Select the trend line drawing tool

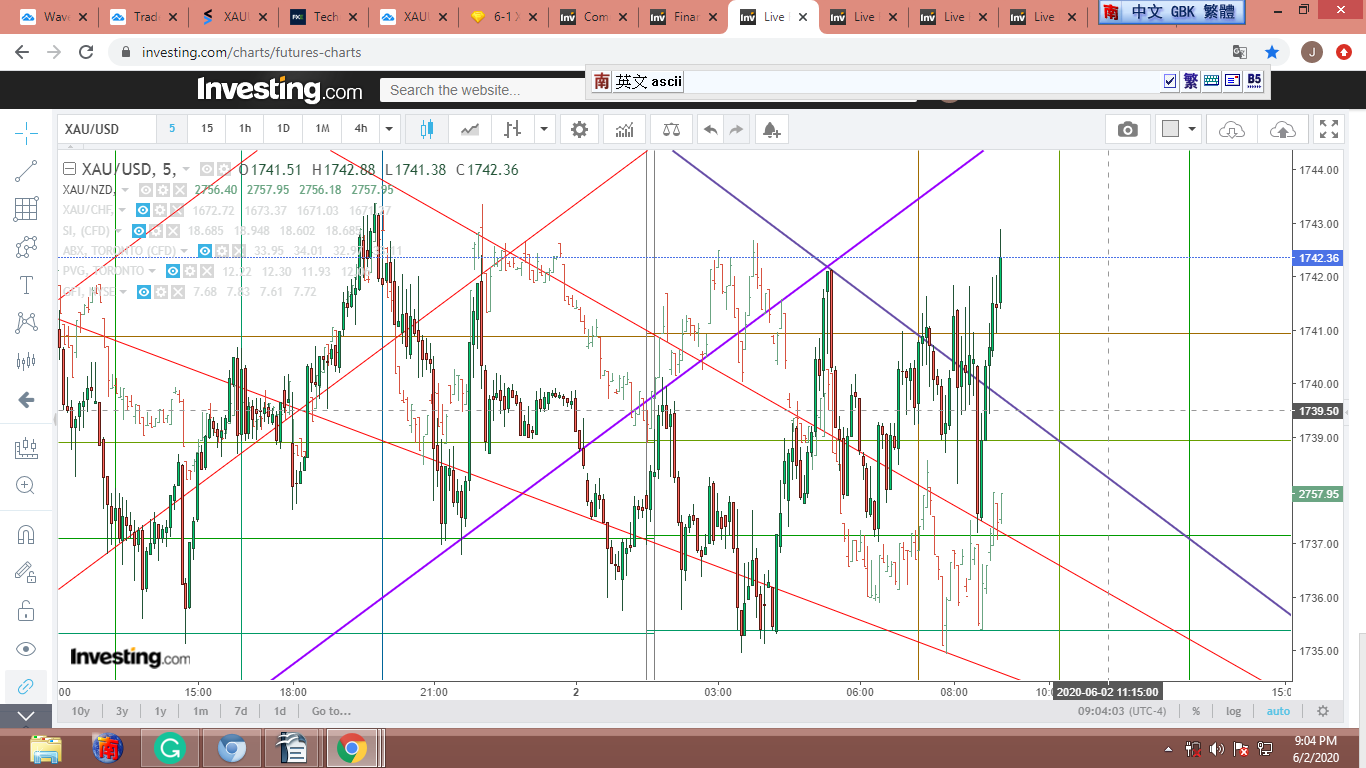pyautogui.click(x=26, y=171)
